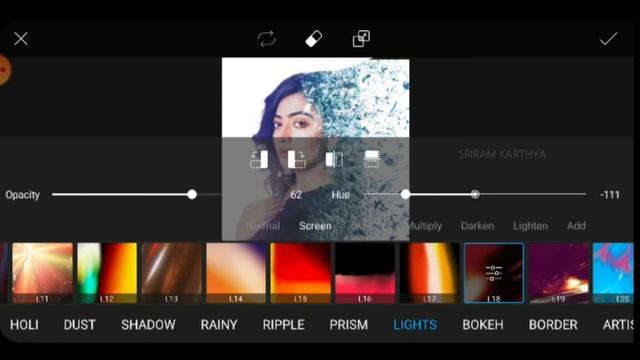The height and width of the screenshot is (360, 640).
Task: Tap the Hue value -111
Action: tap(610, 195)
